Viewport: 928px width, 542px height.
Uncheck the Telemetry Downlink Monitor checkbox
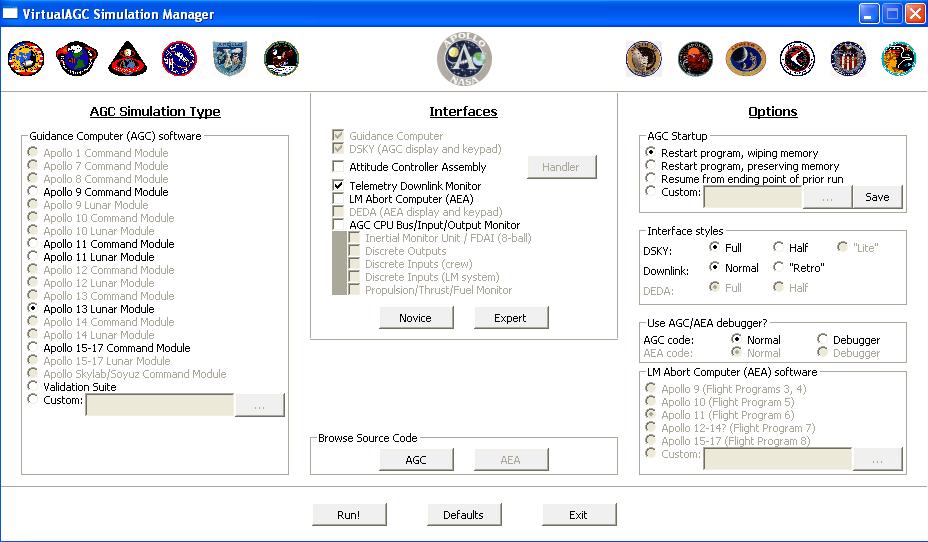339,186
